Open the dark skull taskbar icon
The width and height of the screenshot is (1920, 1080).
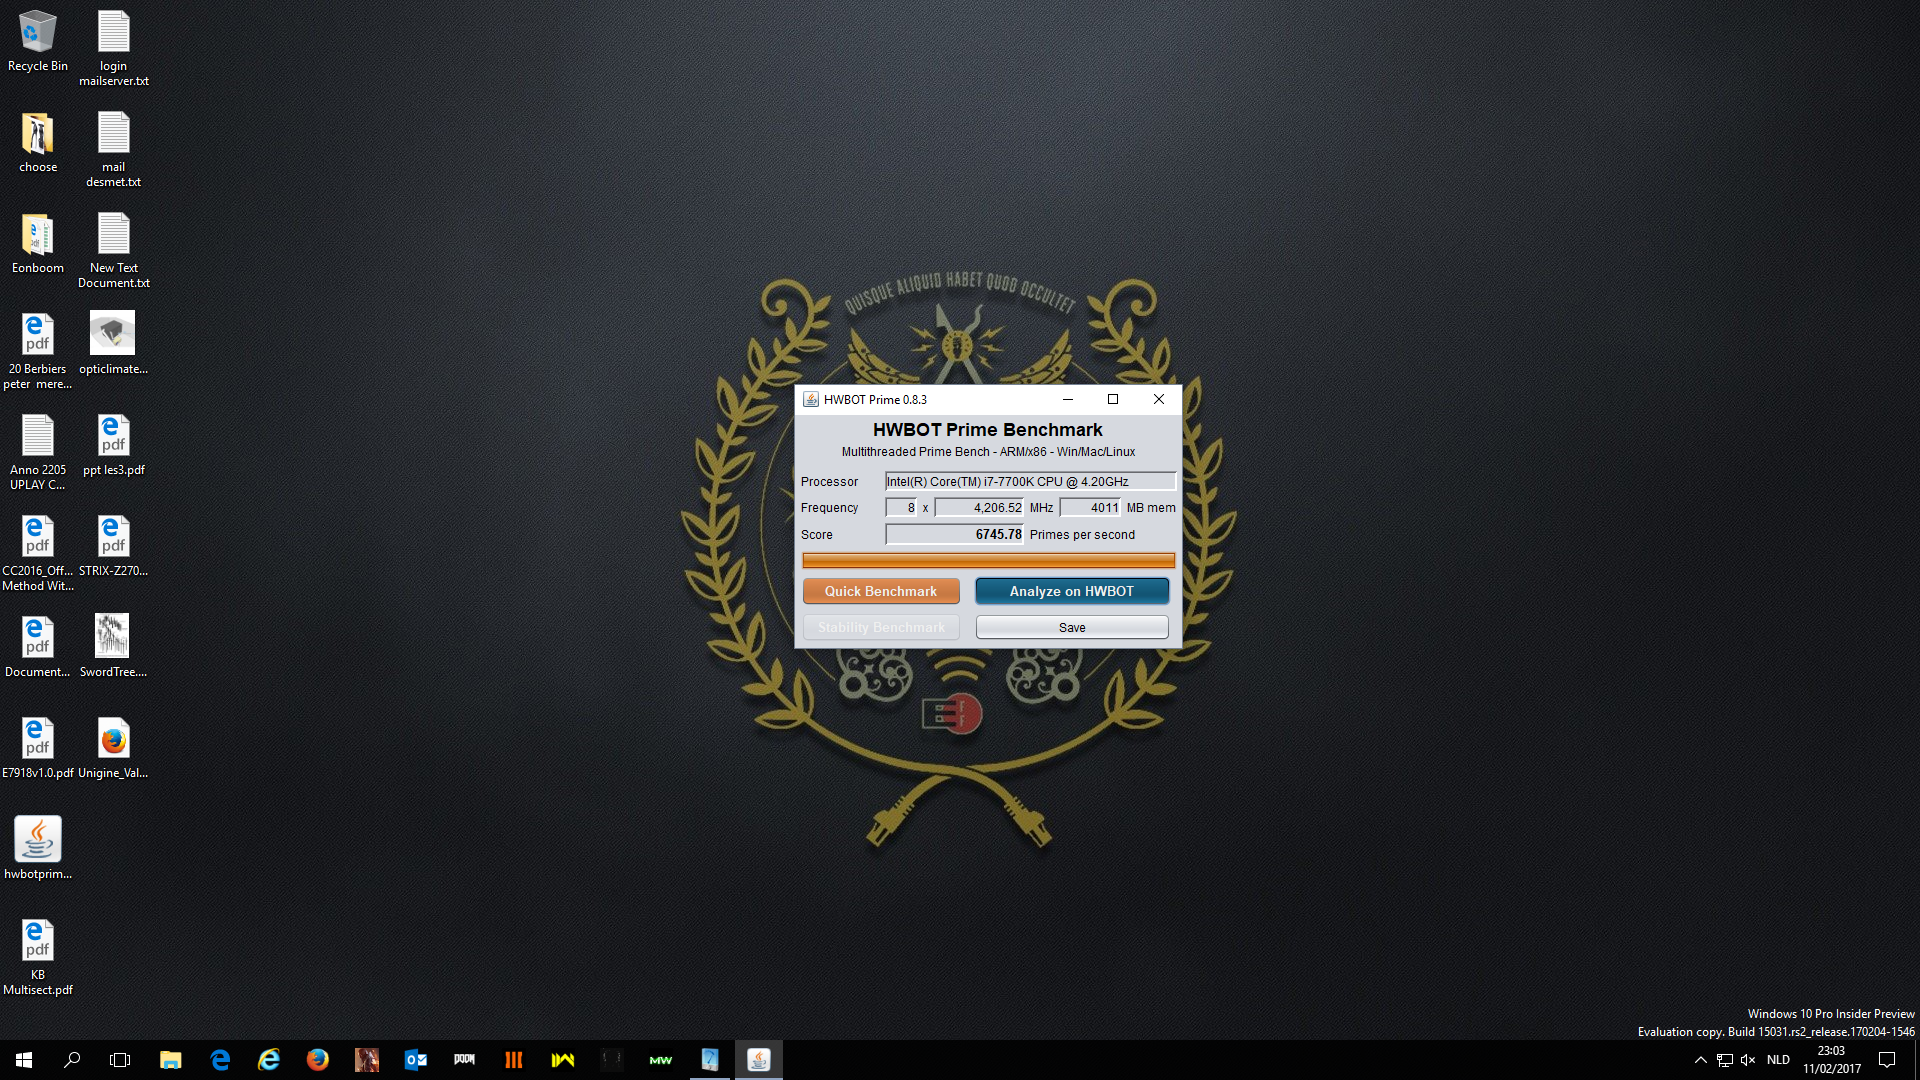tap(612, 1060)
